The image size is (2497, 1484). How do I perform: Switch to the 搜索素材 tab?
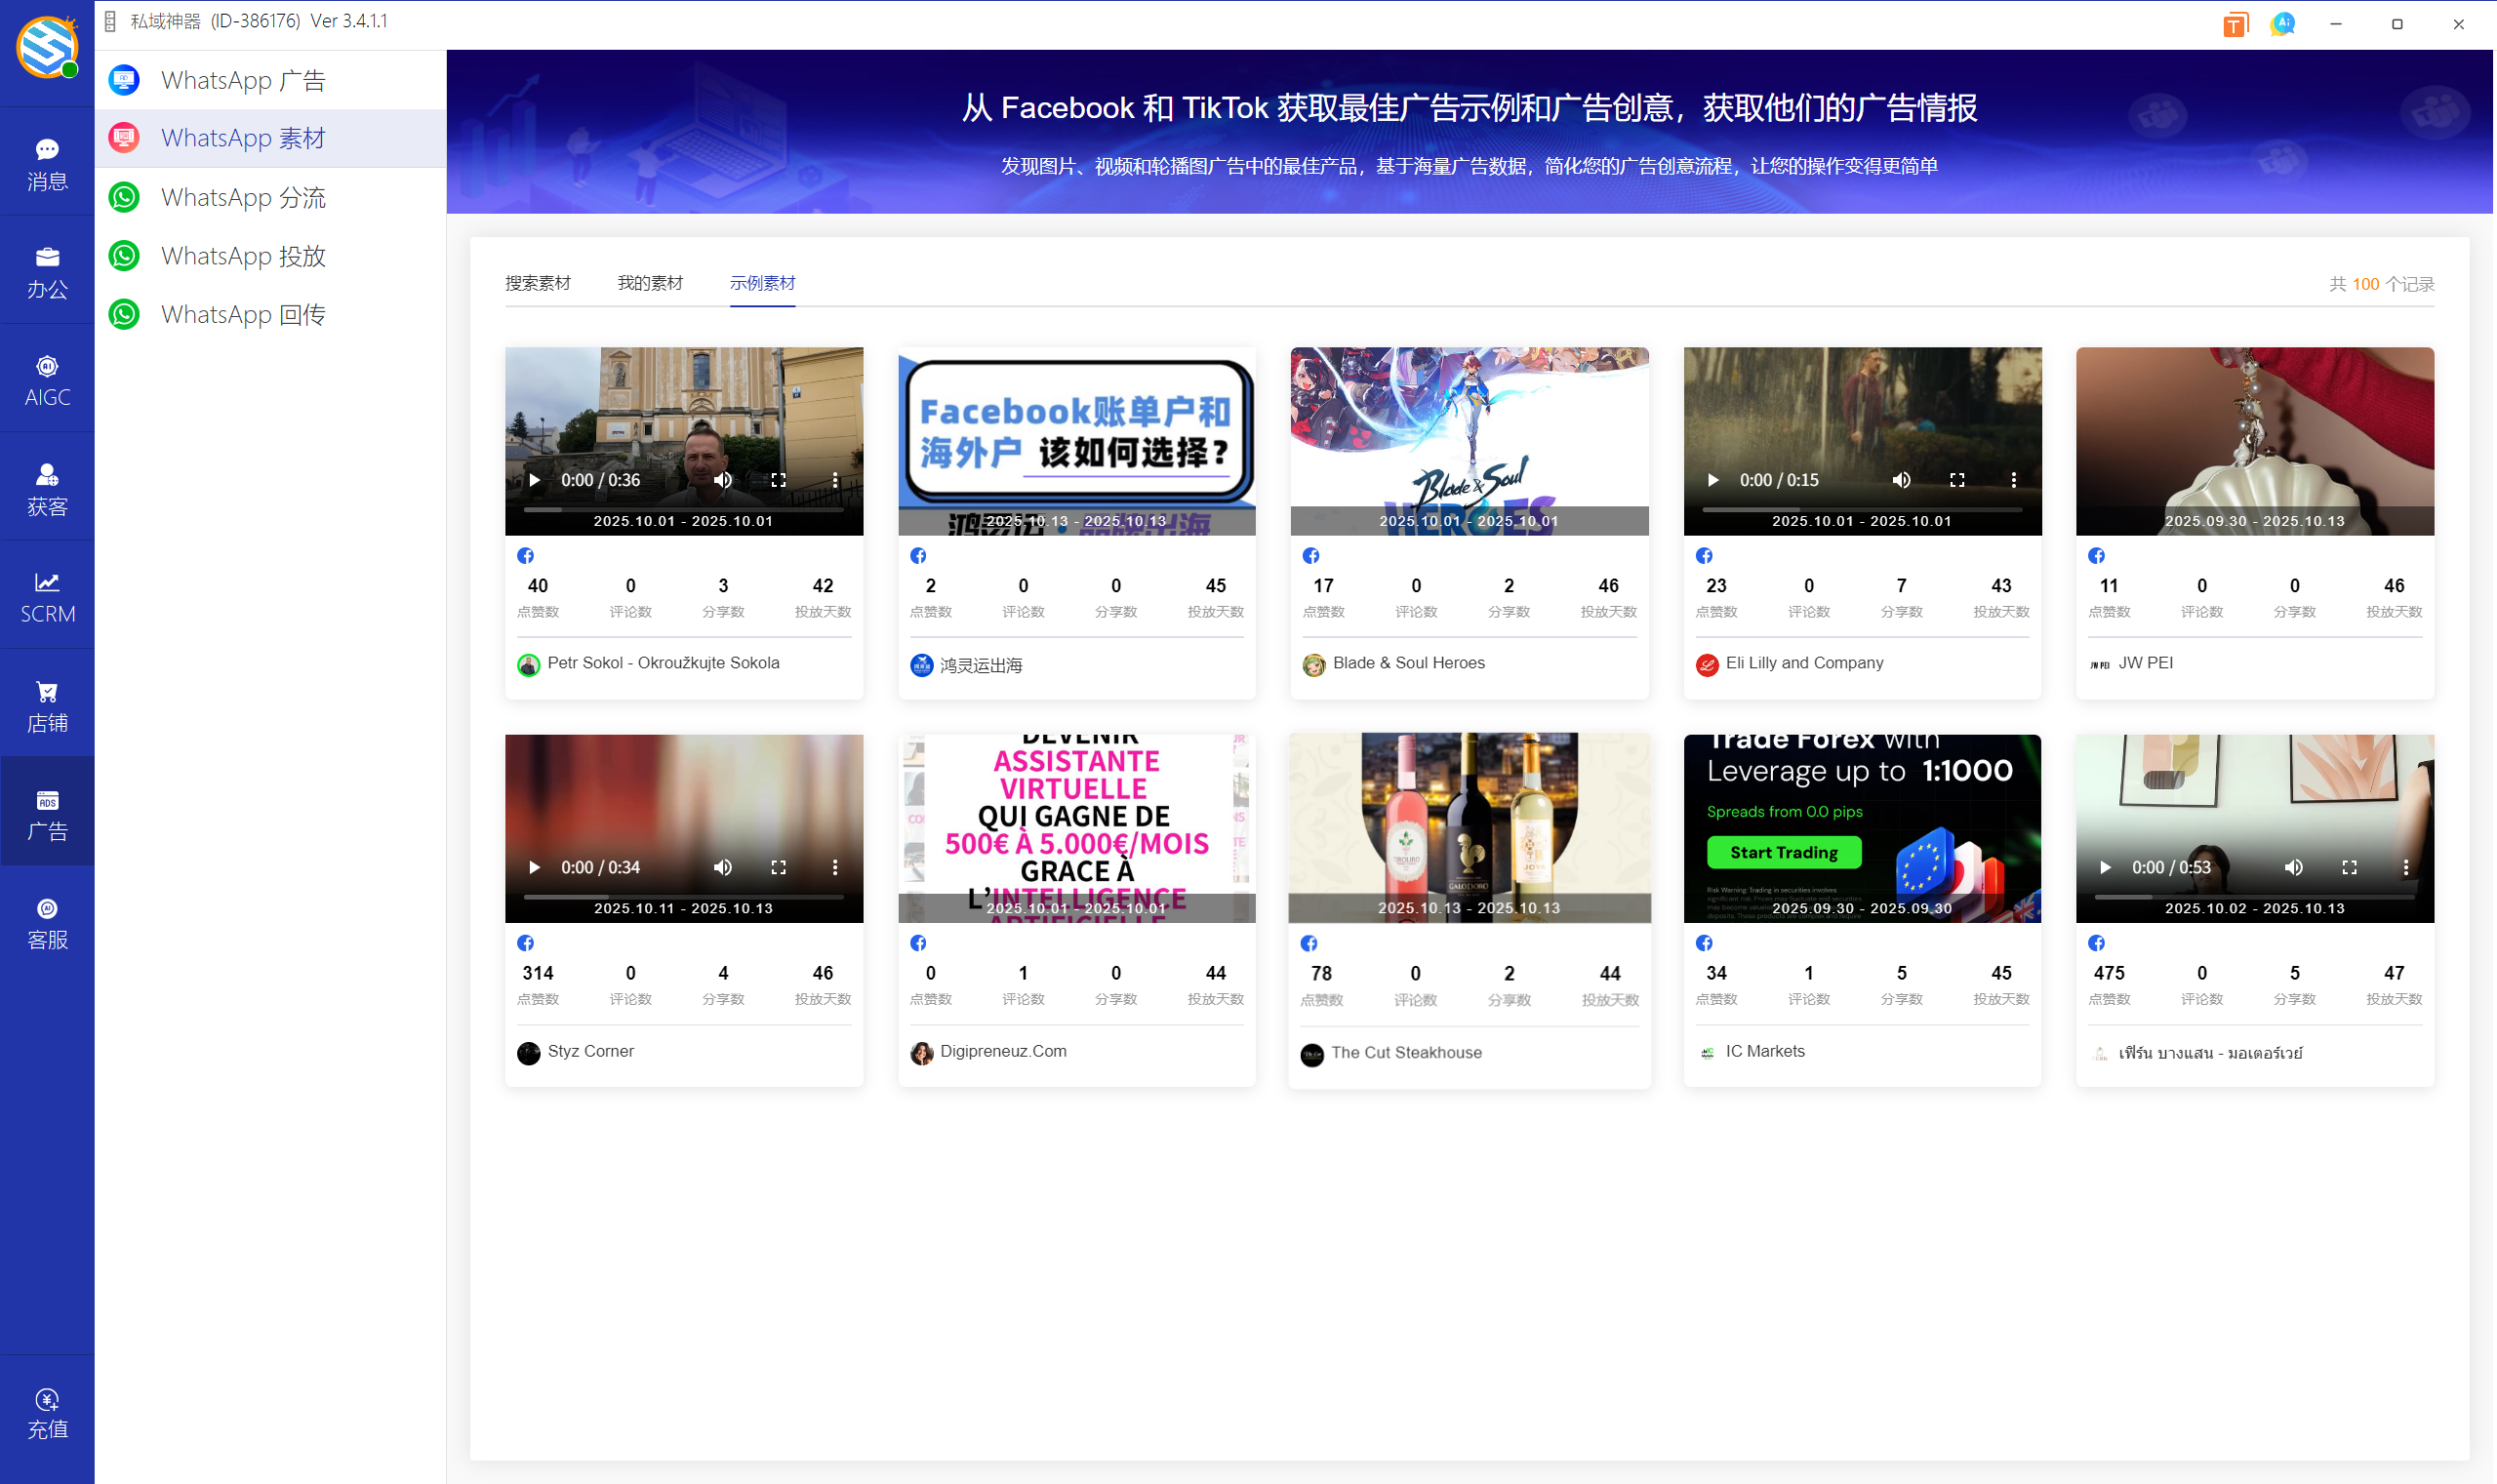(x=537, y=283)
